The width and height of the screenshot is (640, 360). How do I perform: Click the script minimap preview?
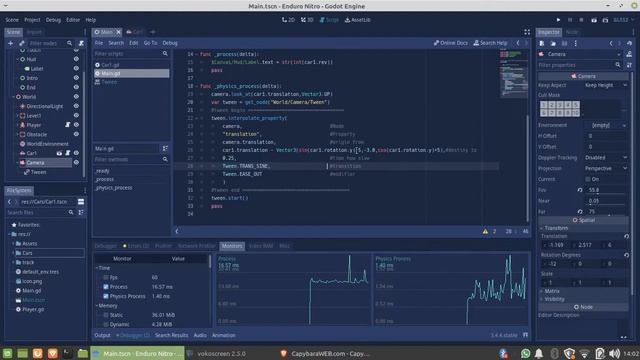tap(513, 73)
